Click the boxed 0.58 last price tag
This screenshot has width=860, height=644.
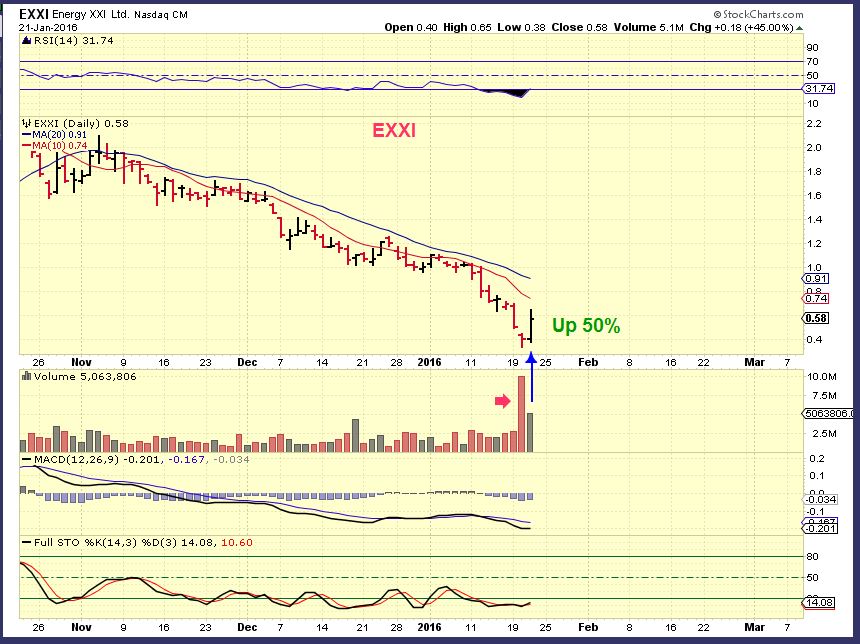(816, 318)
